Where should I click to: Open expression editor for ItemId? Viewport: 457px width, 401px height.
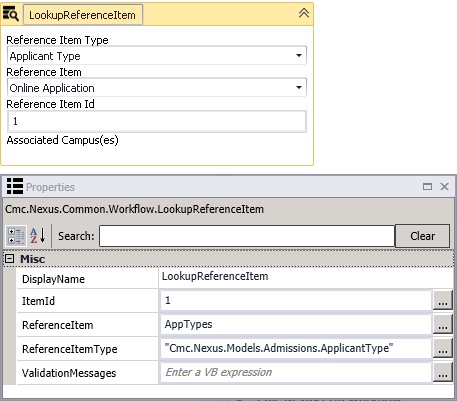point(442,300)
